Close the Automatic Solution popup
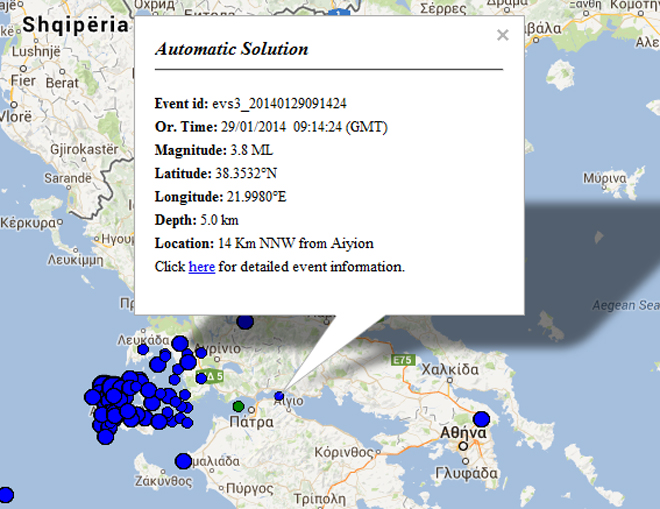 [503, 36]
